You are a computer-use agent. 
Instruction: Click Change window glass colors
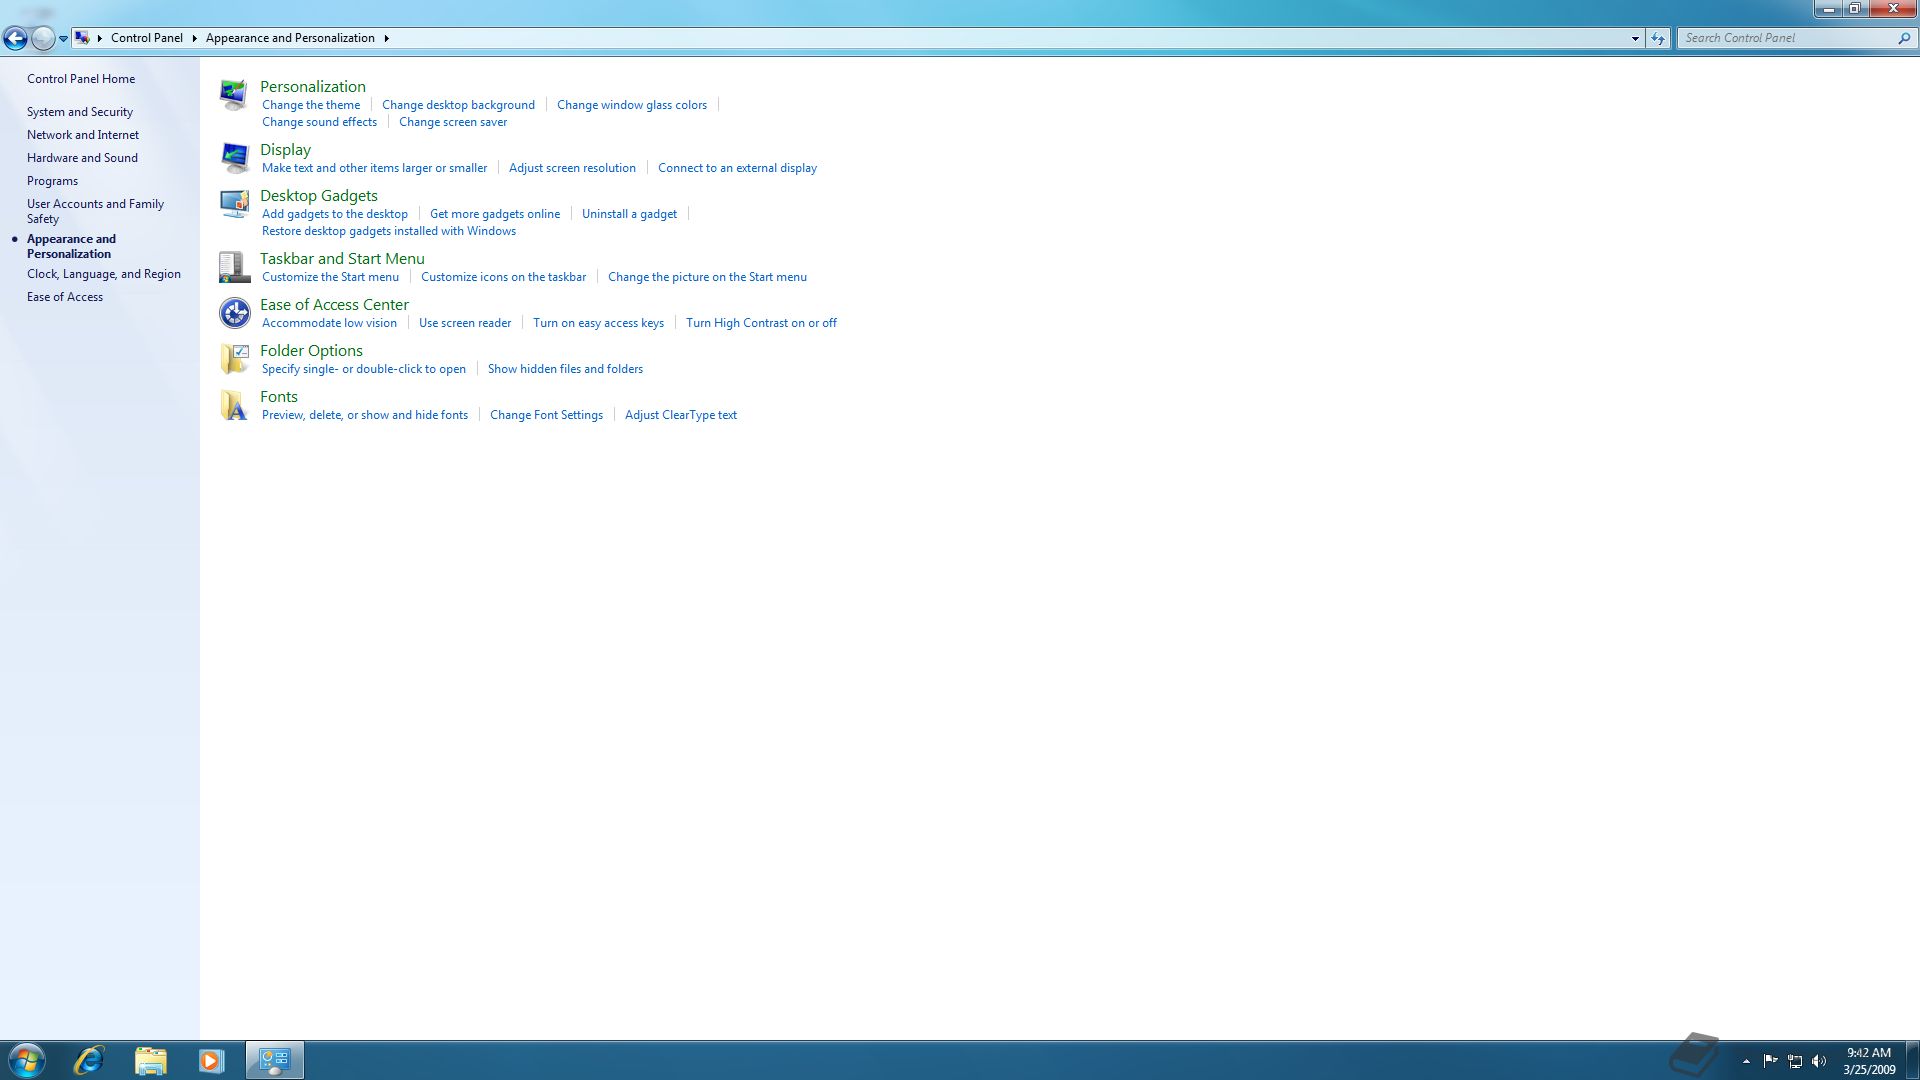[x=632, y=105]
